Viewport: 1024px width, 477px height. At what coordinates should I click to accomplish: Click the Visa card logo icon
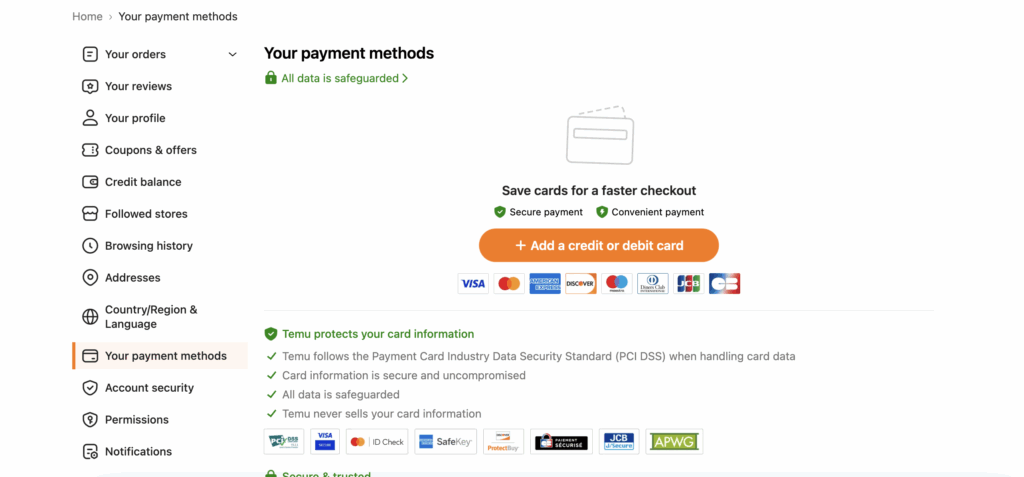coord(473,284)
